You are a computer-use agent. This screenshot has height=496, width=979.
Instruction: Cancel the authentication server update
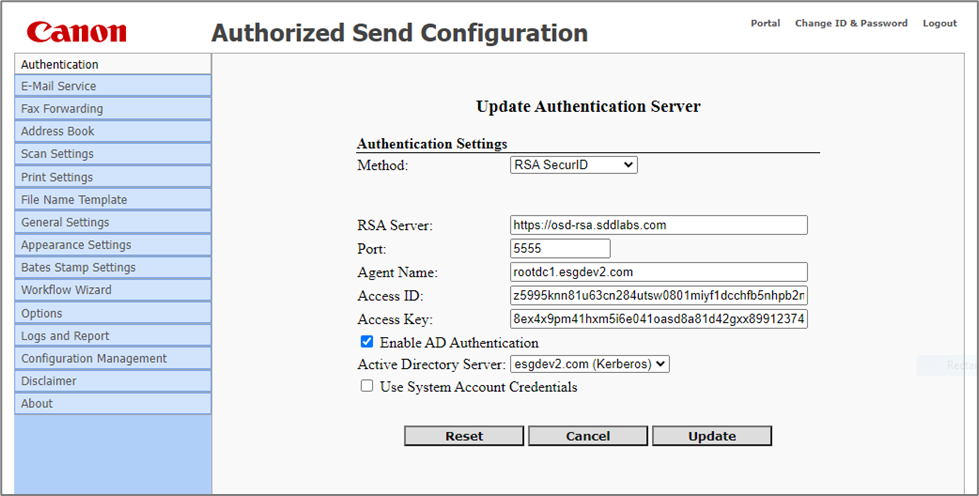[x=588, y=436]
